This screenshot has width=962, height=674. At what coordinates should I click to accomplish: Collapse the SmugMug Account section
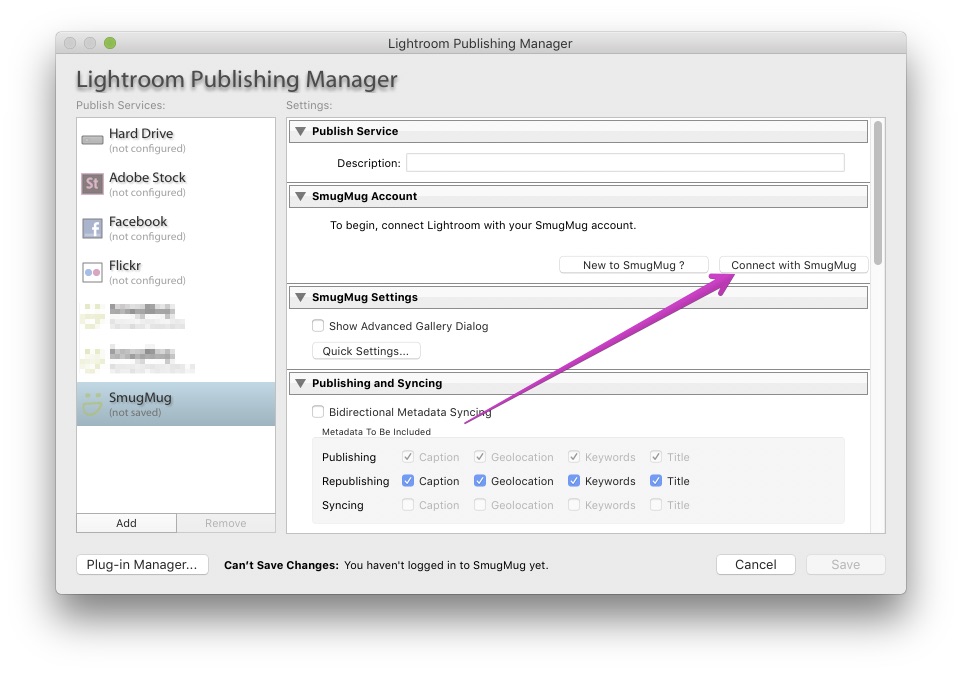coord(301,196)
